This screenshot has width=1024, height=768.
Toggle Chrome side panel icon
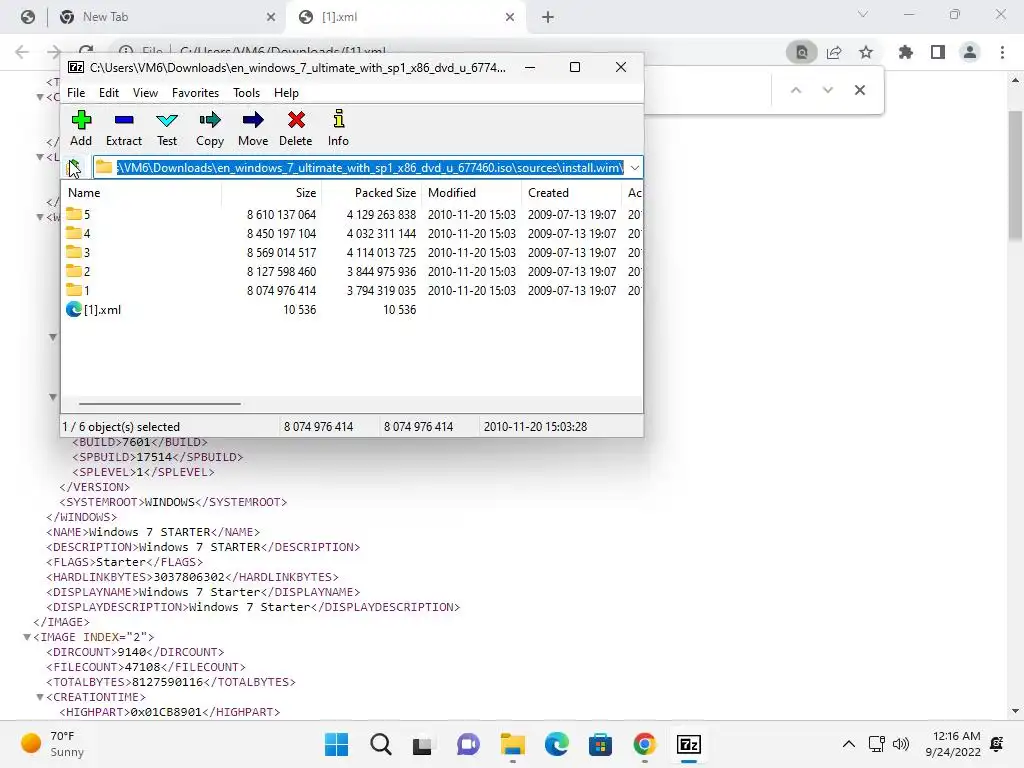pos(938,52)
